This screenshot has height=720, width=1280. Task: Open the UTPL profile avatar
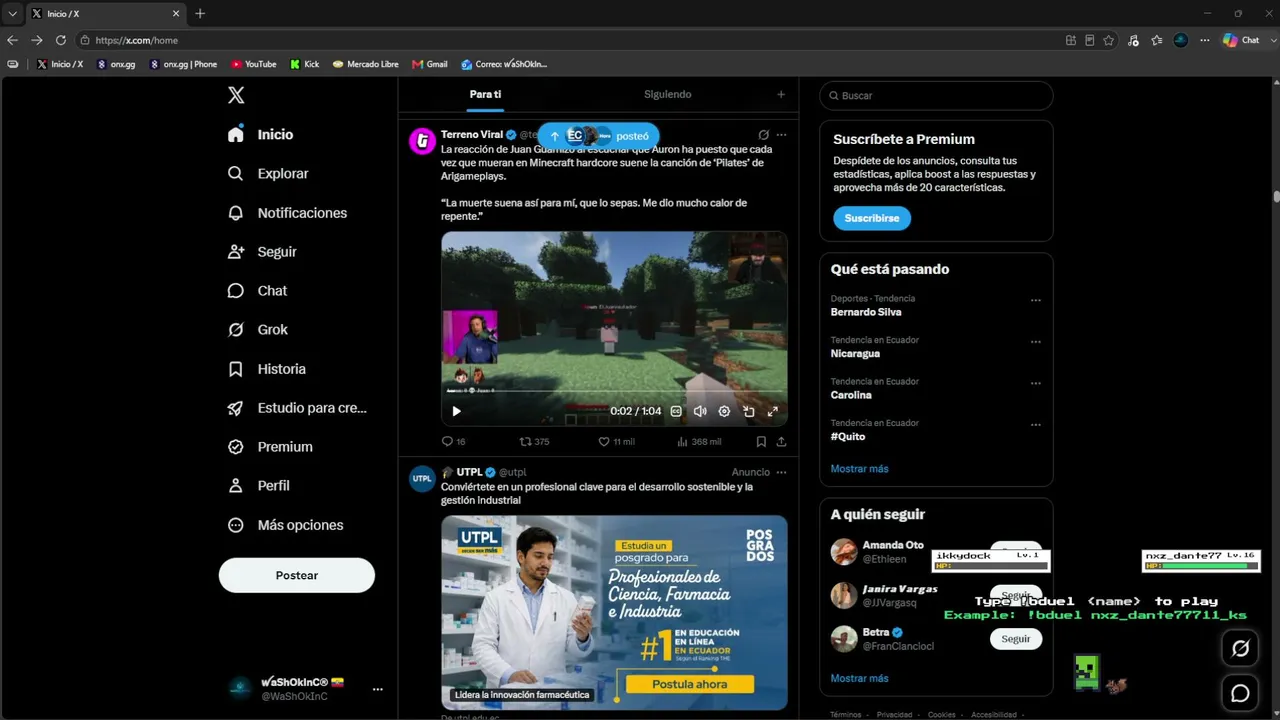click(x=422, y=478)
